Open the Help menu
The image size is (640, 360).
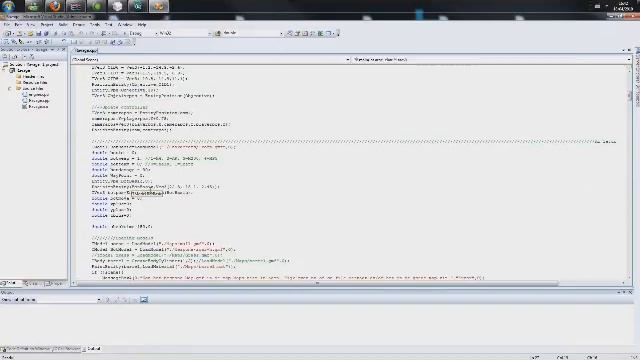point(142,24)
